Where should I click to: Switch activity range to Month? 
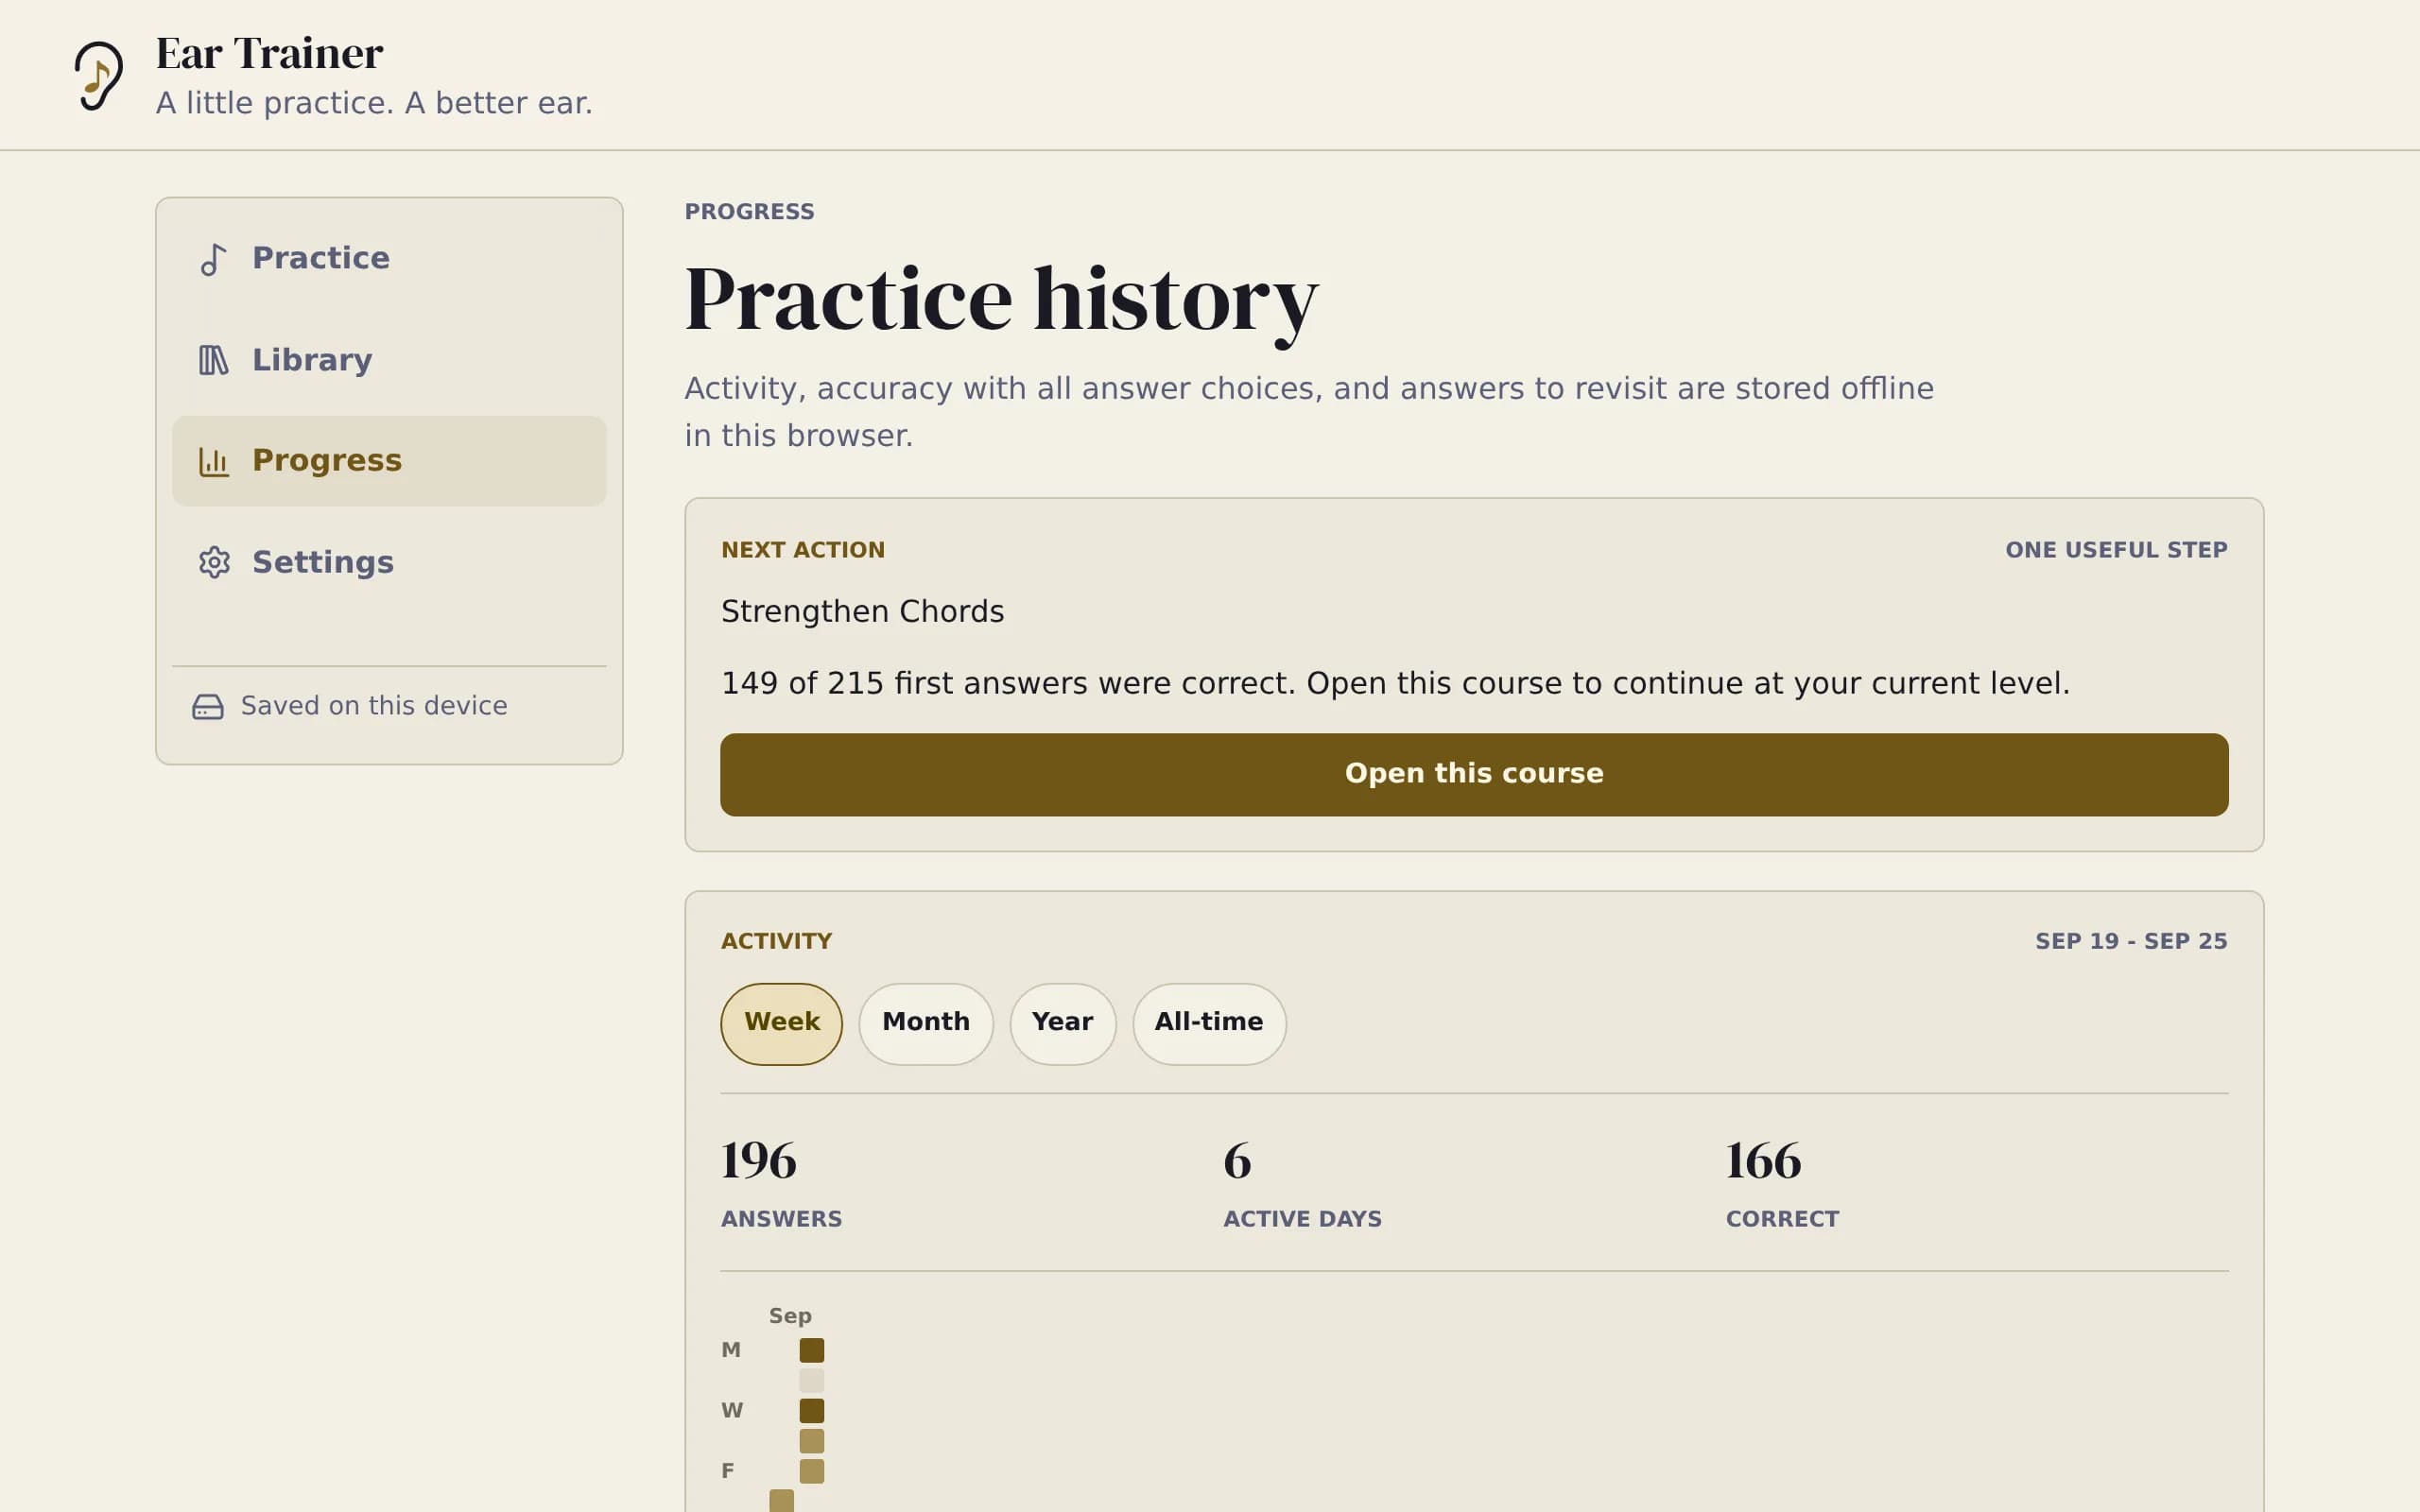[x=925, y=1024]
